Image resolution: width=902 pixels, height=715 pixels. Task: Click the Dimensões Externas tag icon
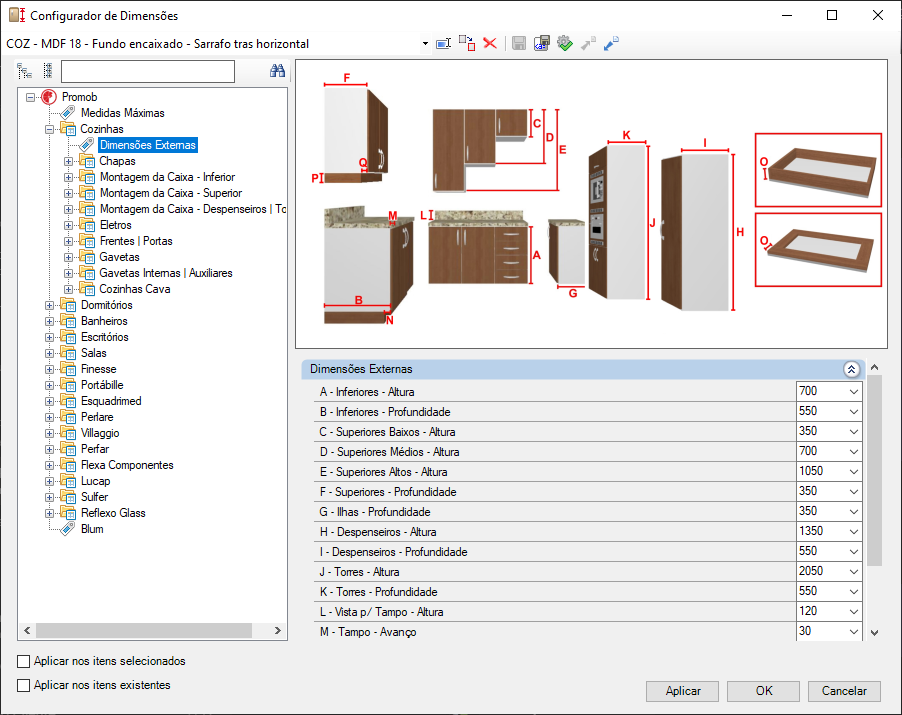[x=87, y=145]
